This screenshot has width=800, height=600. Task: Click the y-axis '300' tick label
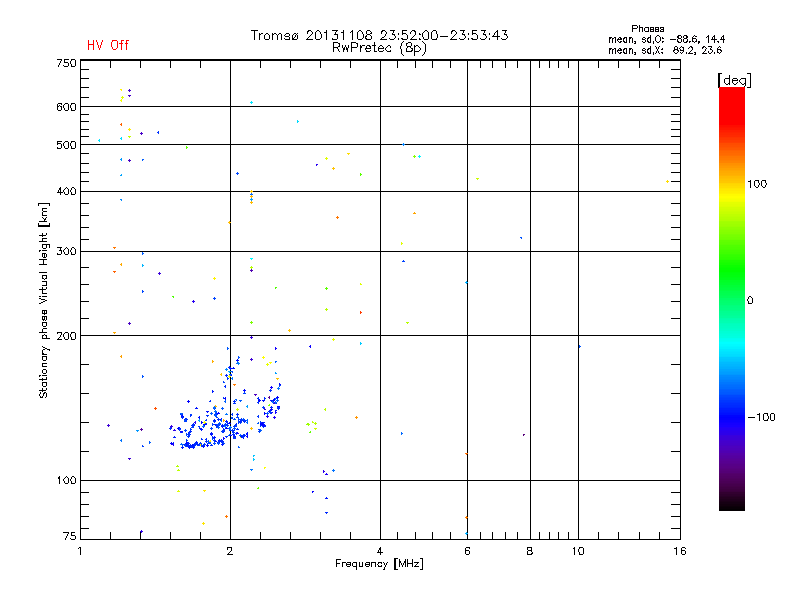66,252
